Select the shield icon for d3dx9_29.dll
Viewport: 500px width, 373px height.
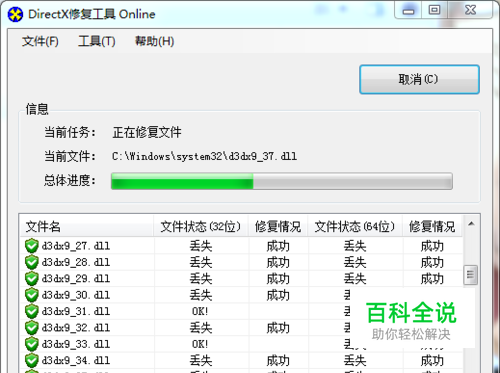[32, 279]
